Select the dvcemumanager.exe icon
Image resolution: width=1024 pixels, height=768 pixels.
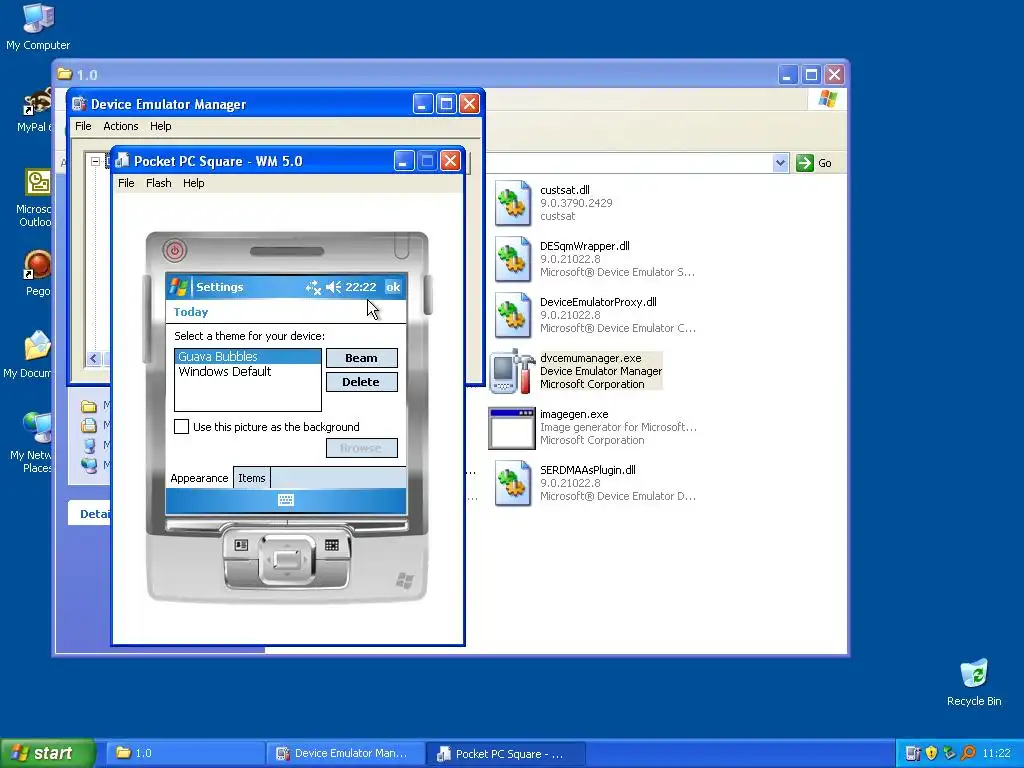coord(512,371)
